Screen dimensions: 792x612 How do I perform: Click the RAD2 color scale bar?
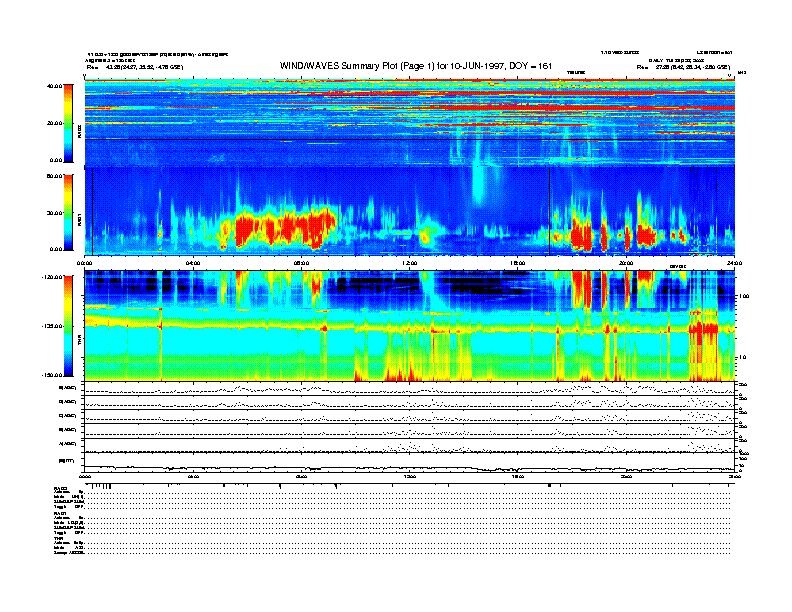click(68, 123)
